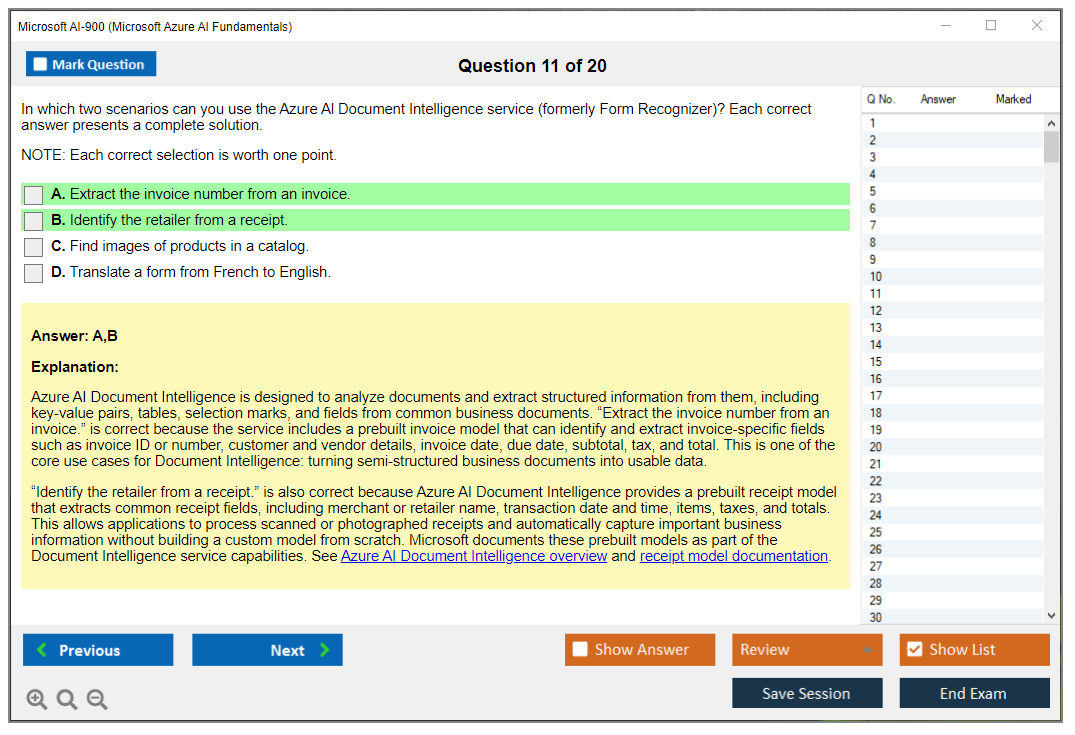Click the End Exam button

974,693
